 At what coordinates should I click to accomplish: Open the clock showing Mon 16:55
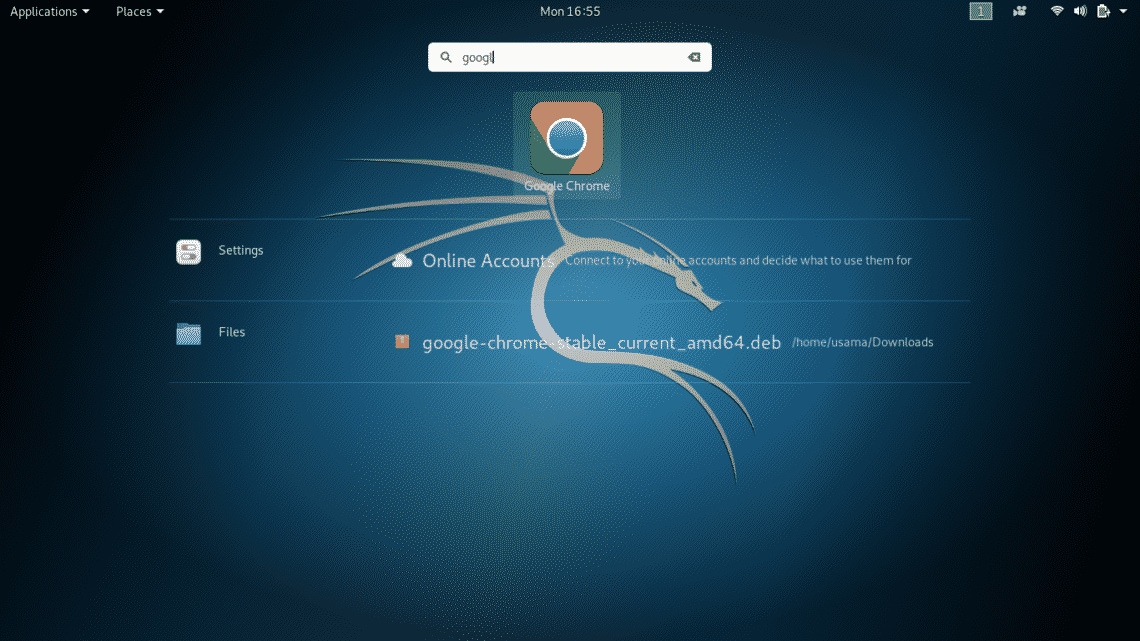click(570, 12)
